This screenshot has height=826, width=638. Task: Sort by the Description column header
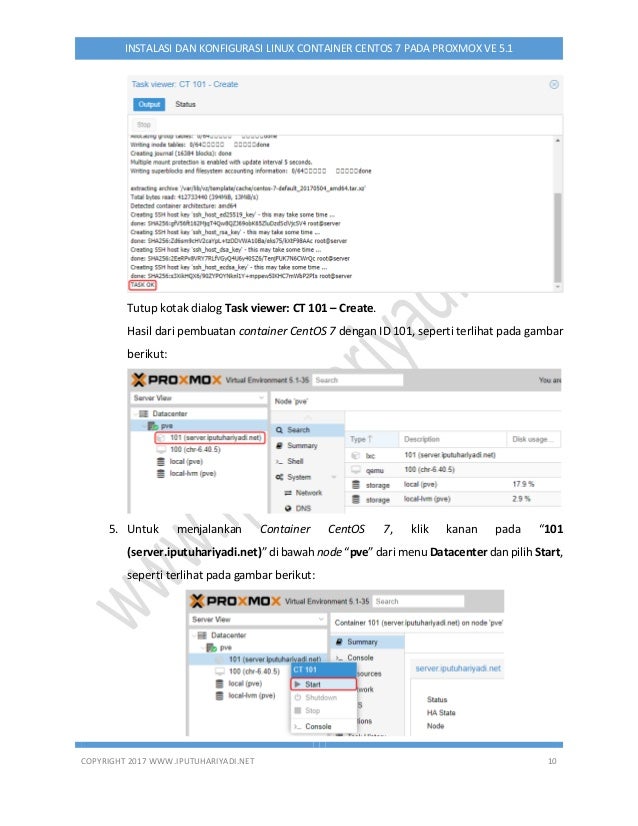tap(453, 439)
